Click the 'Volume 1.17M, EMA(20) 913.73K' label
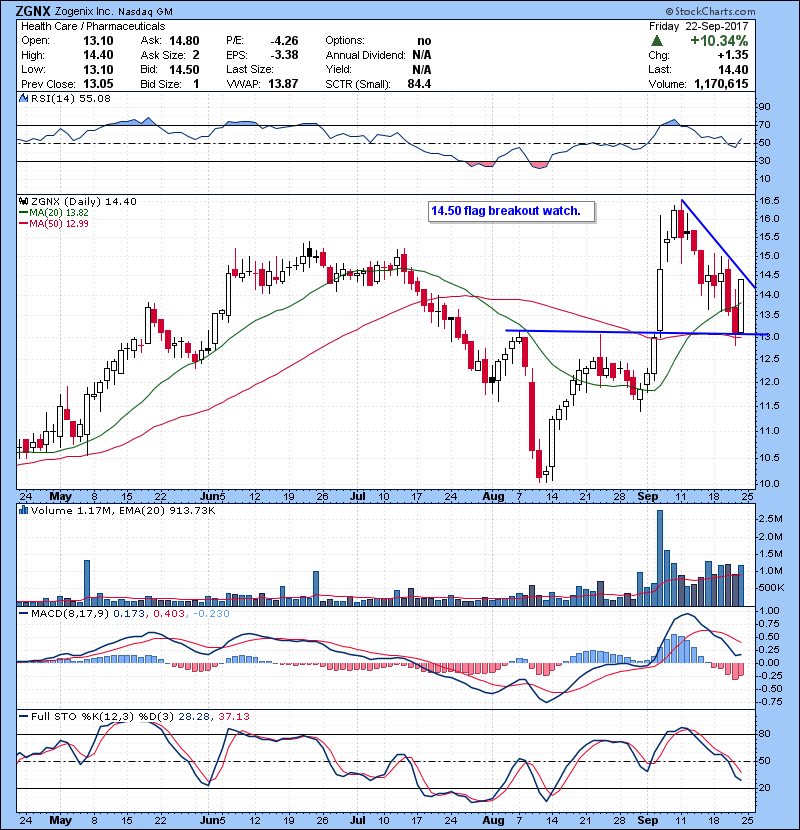This screenshot has width=800, height=830. click(123, 510)
